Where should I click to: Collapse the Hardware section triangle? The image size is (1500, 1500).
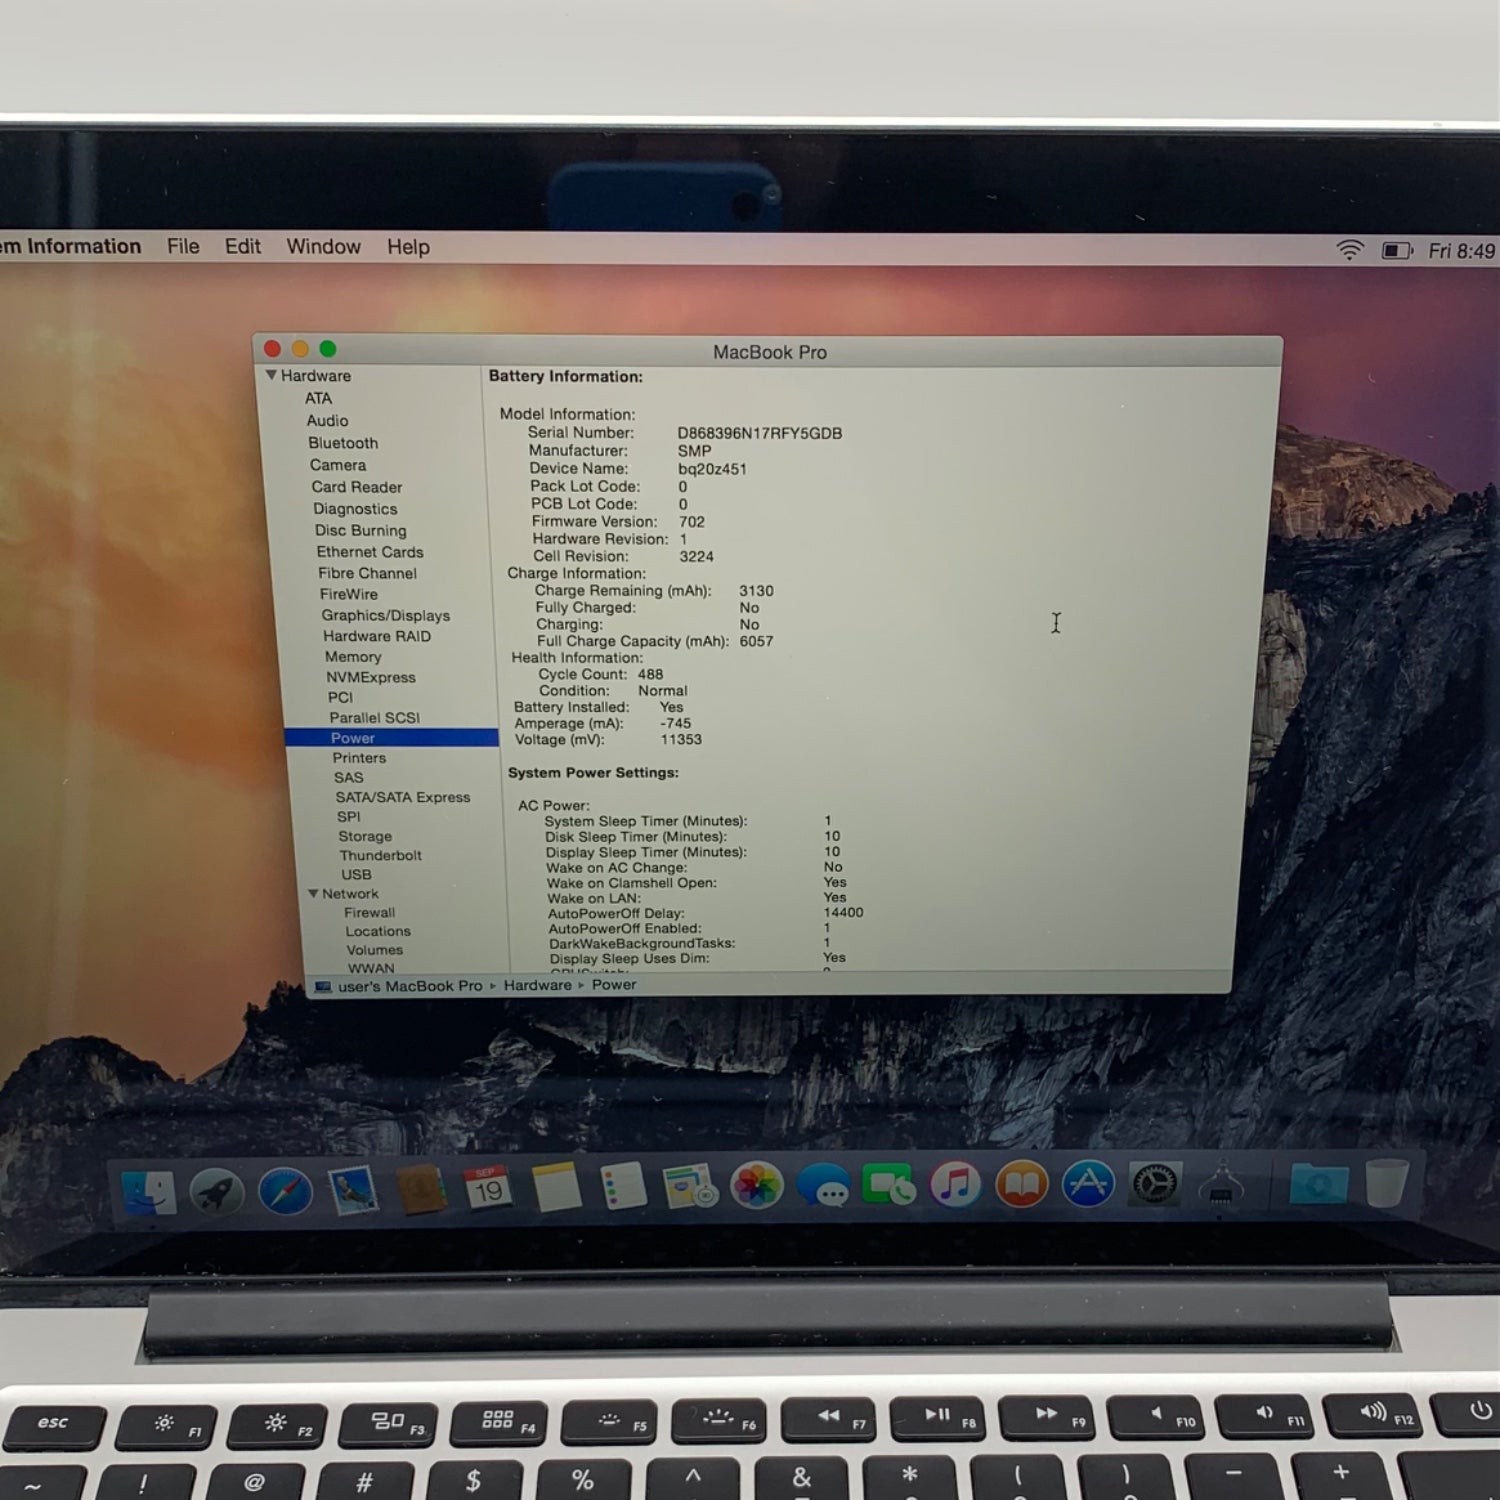(271, 375)
